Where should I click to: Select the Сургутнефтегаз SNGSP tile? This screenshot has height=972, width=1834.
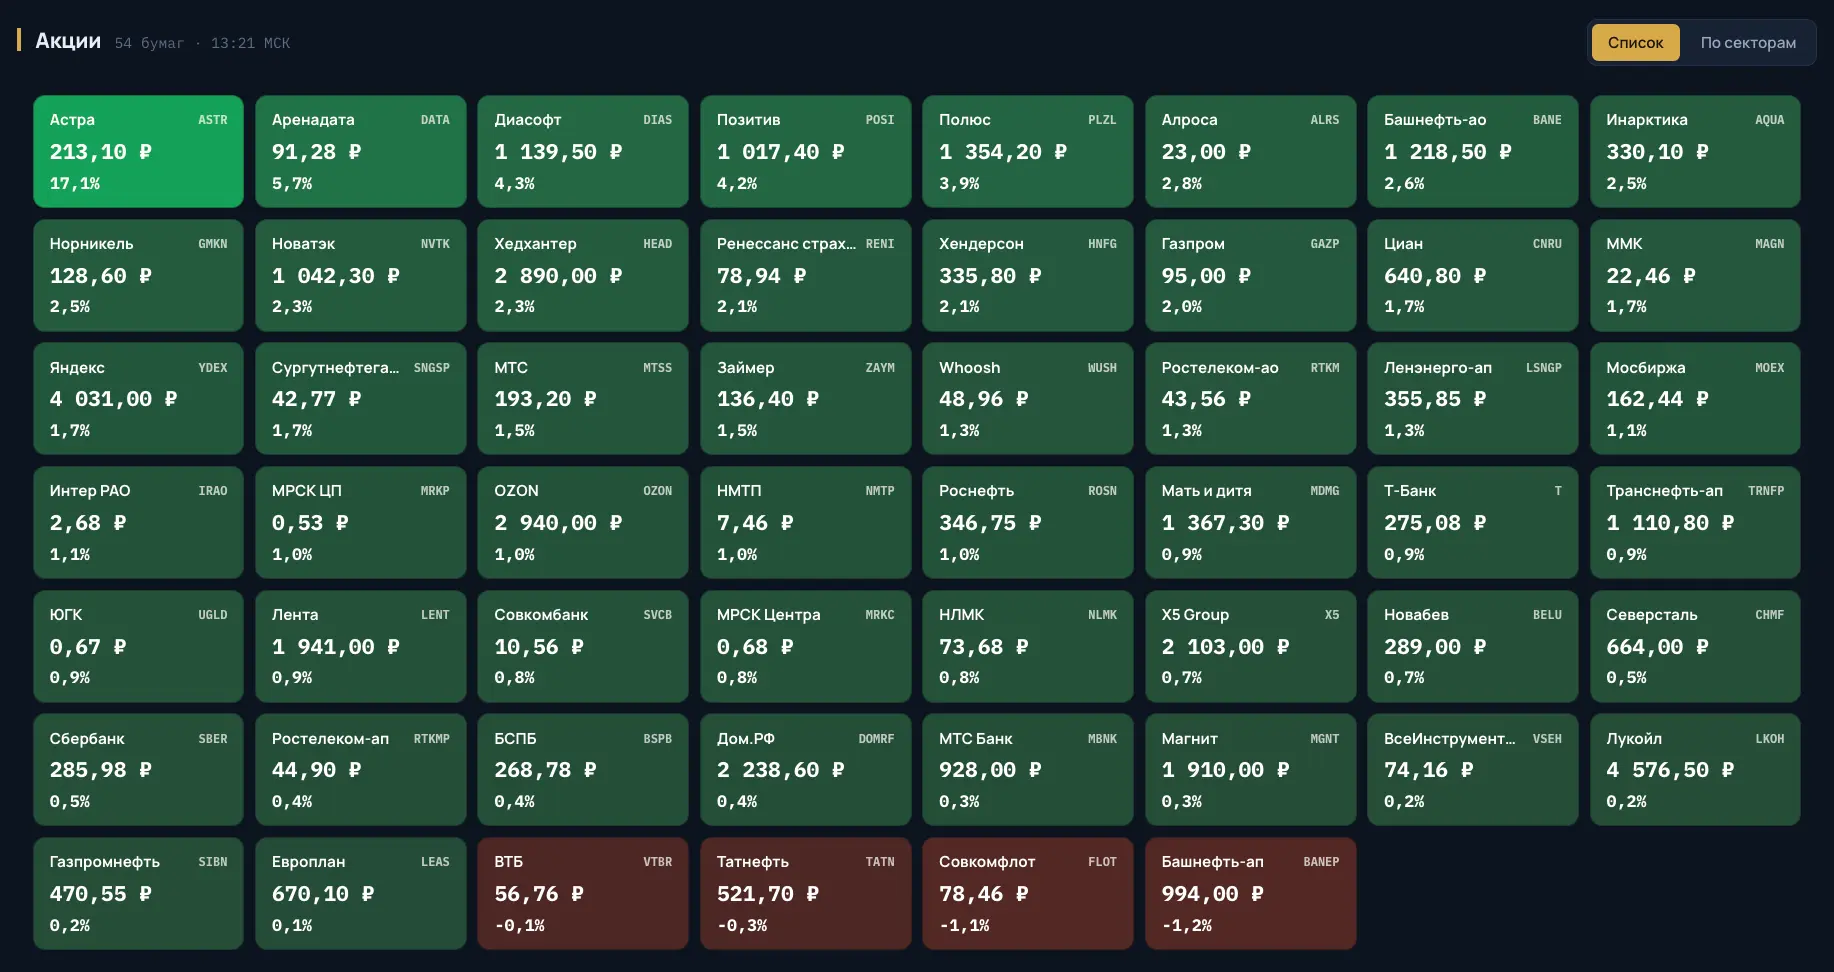coord(361,399)
